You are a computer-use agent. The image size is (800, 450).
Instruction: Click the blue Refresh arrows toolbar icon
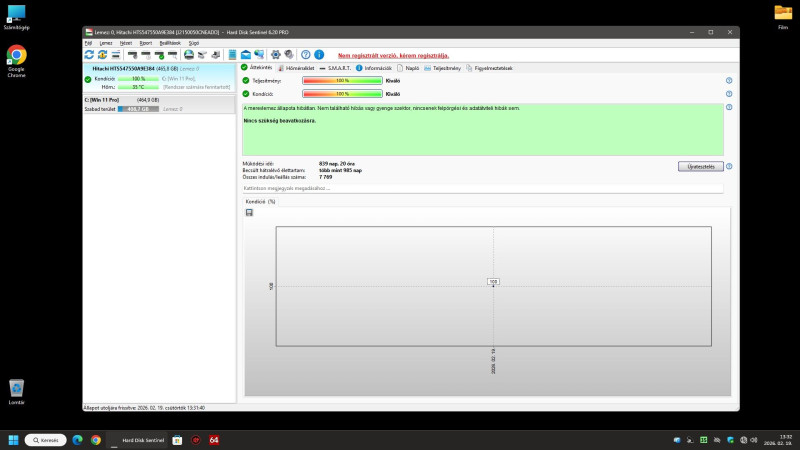click(x=89, y=55)
